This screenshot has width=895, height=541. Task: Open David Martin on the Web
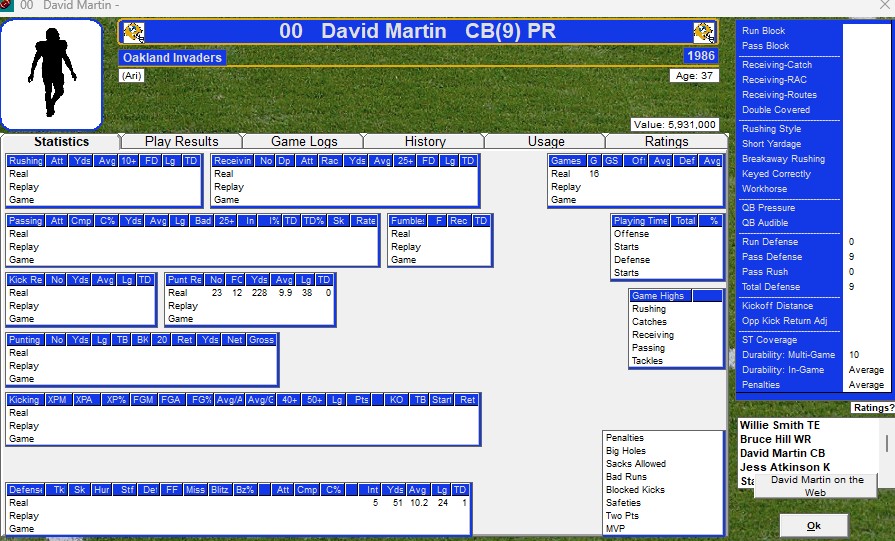815,486
